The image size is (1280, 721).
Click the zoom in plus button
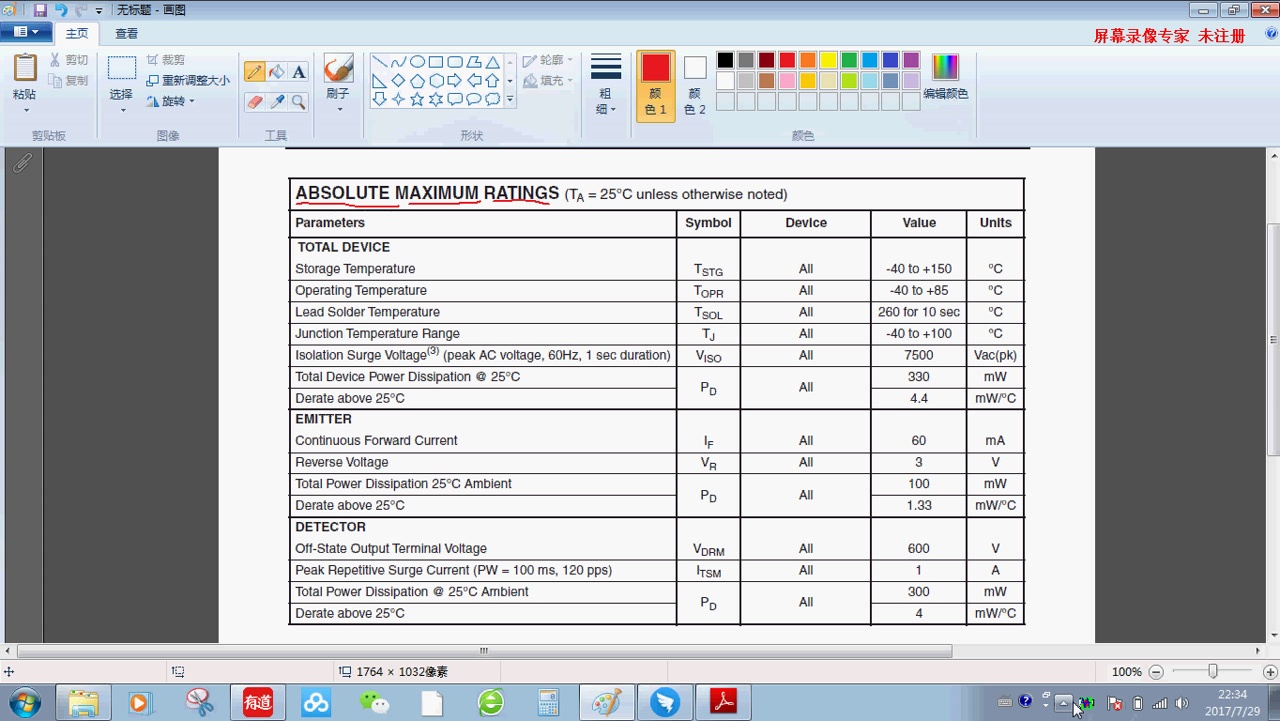coord(1270,672)
